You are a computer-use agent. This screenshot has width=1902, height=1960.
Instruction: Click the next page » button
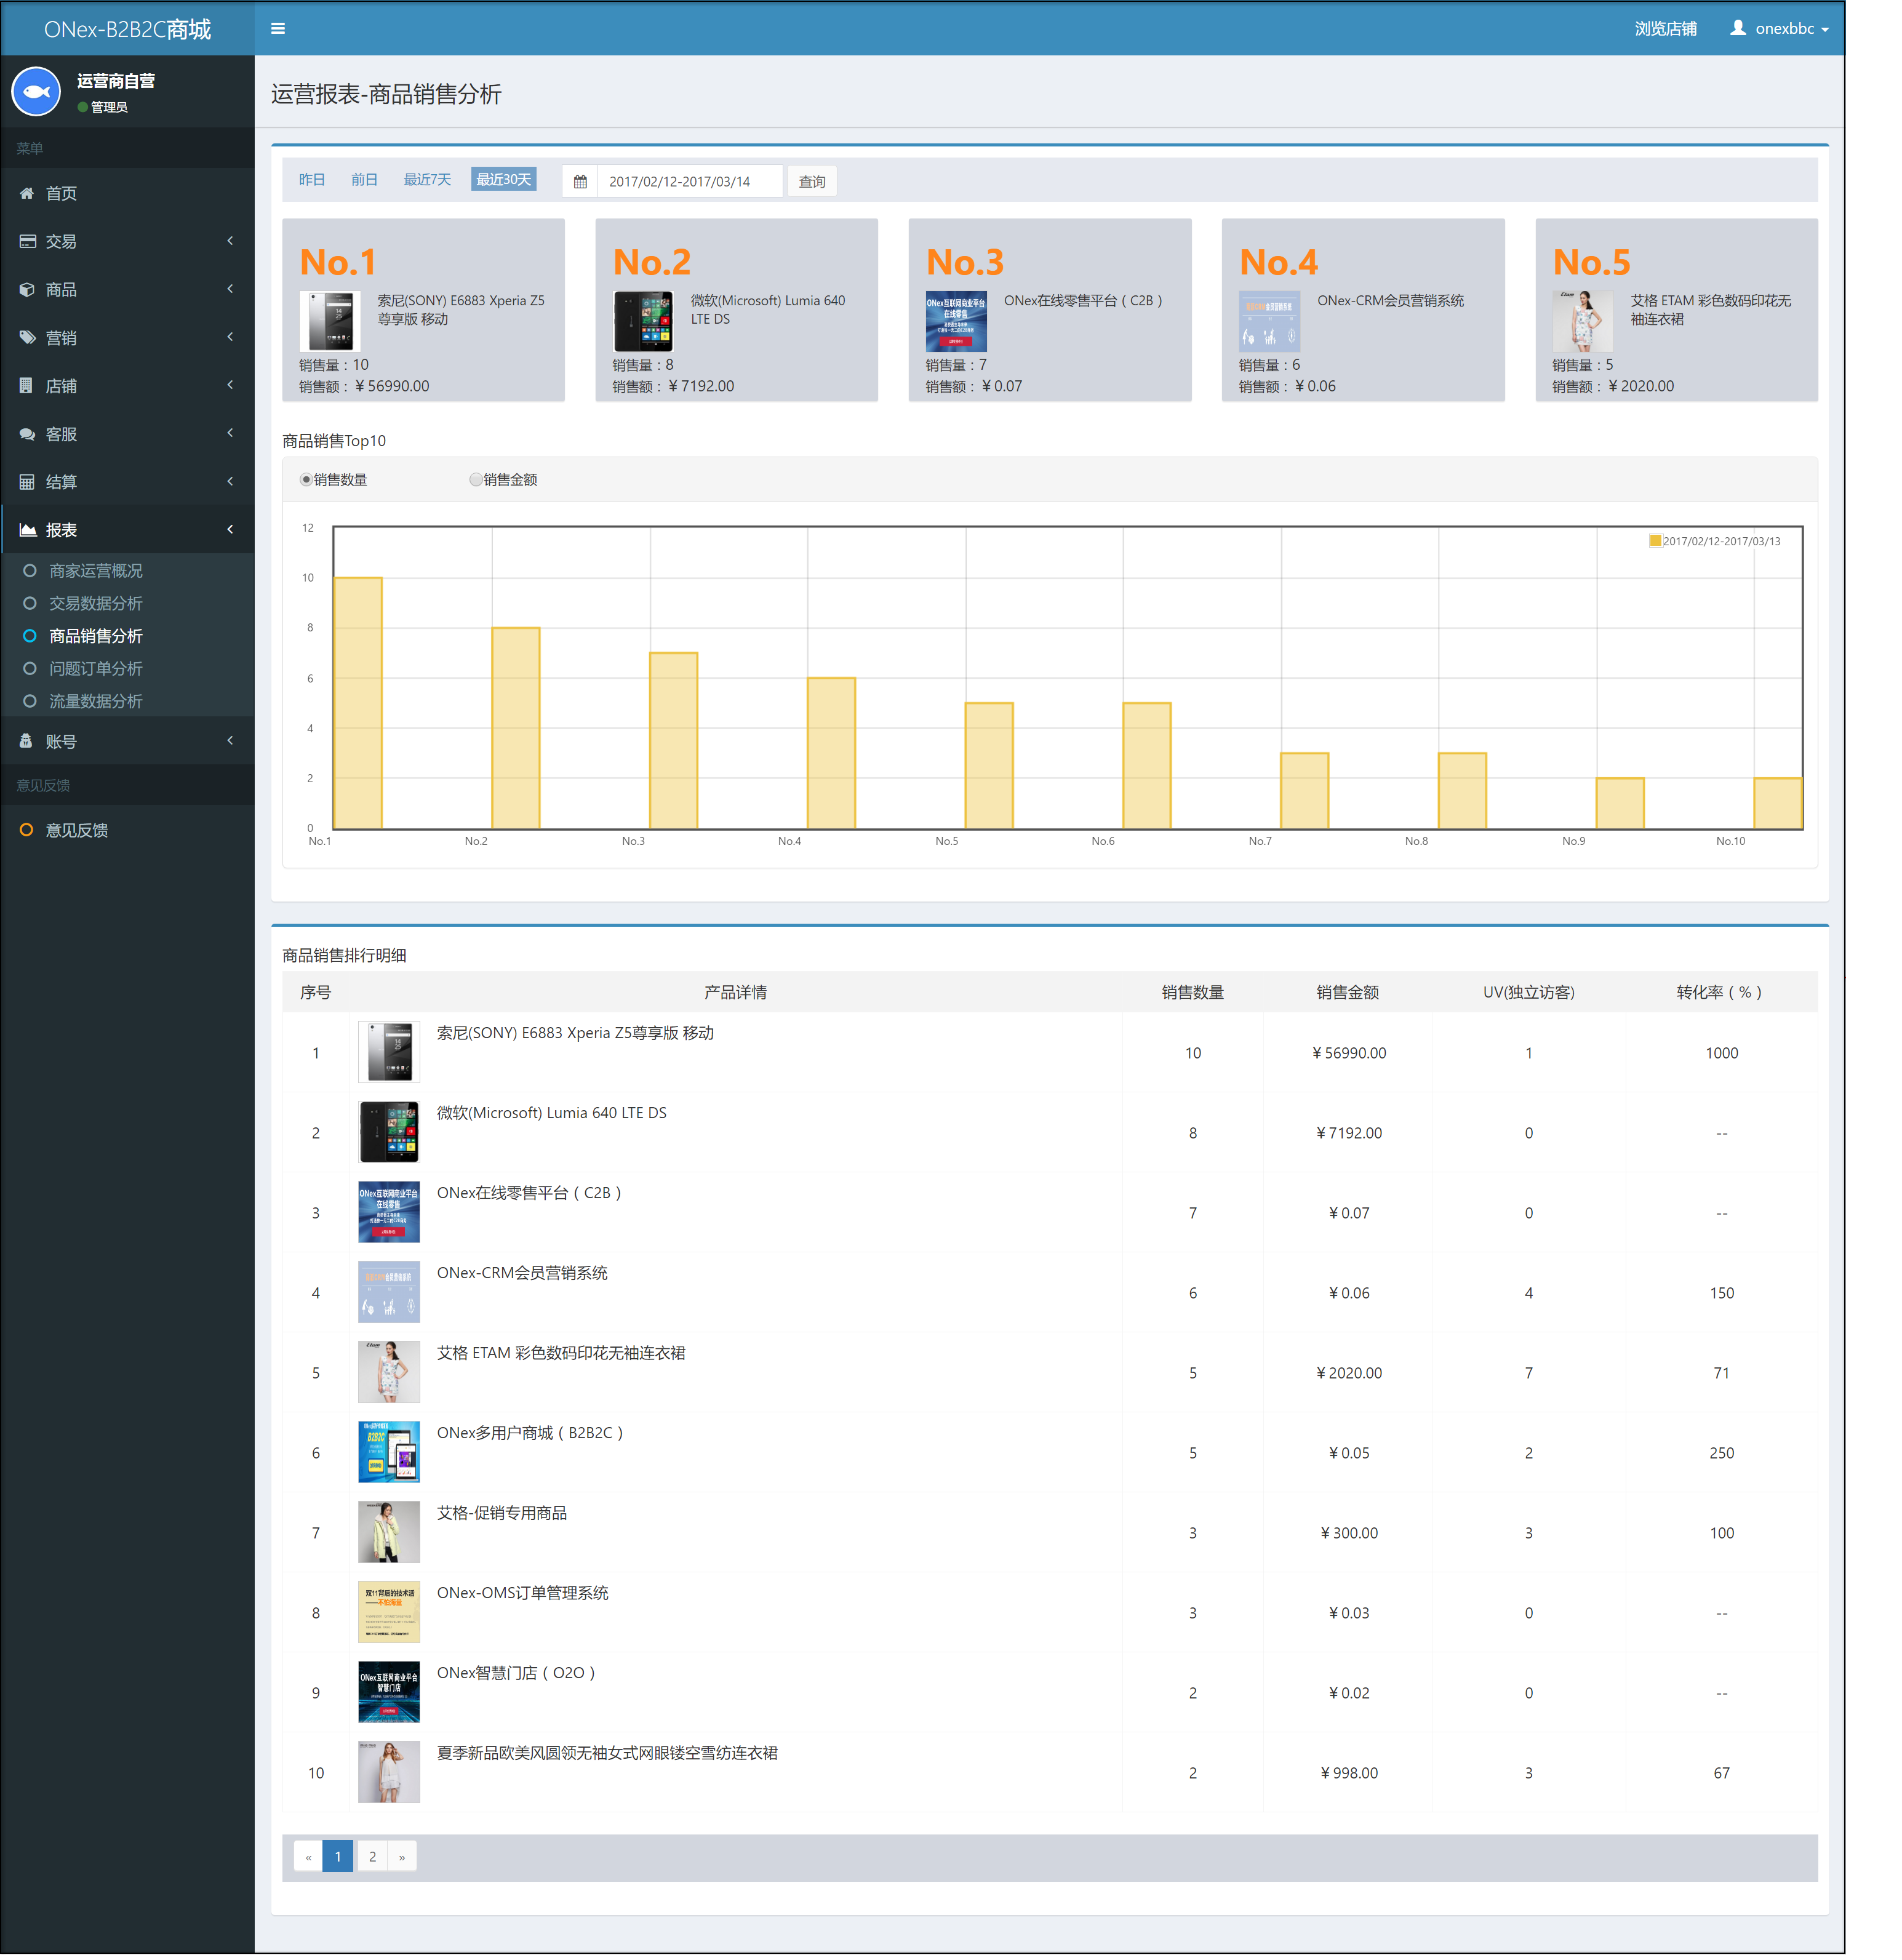tap(402, 1857)
